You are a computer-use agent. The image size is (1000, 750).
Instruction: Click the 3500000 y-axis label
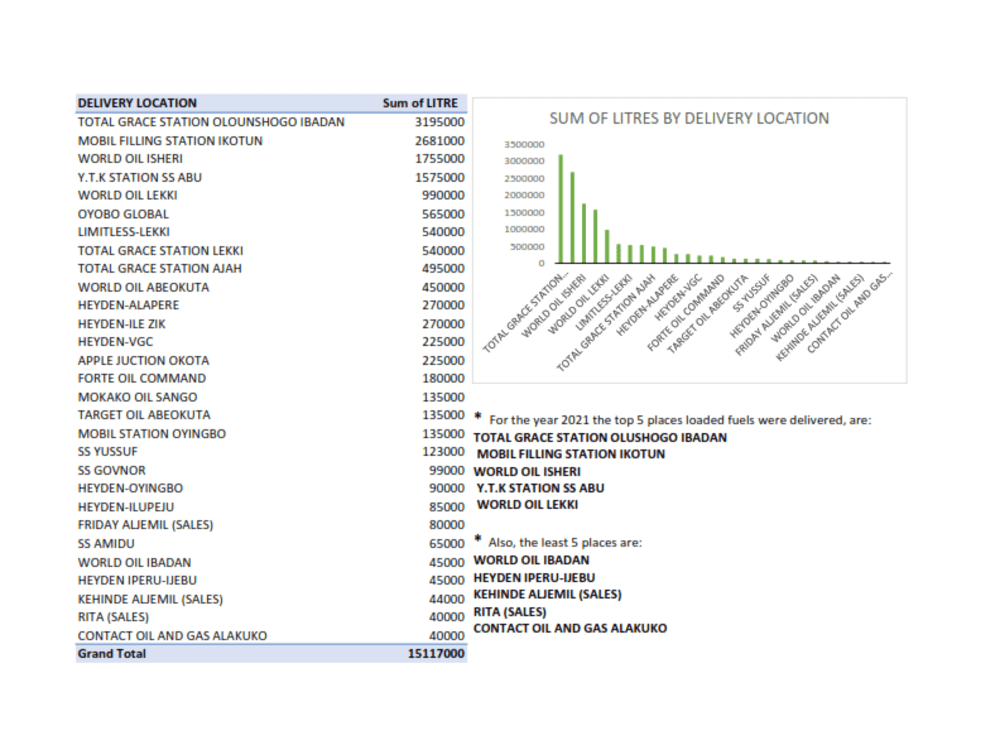[524, 144]
